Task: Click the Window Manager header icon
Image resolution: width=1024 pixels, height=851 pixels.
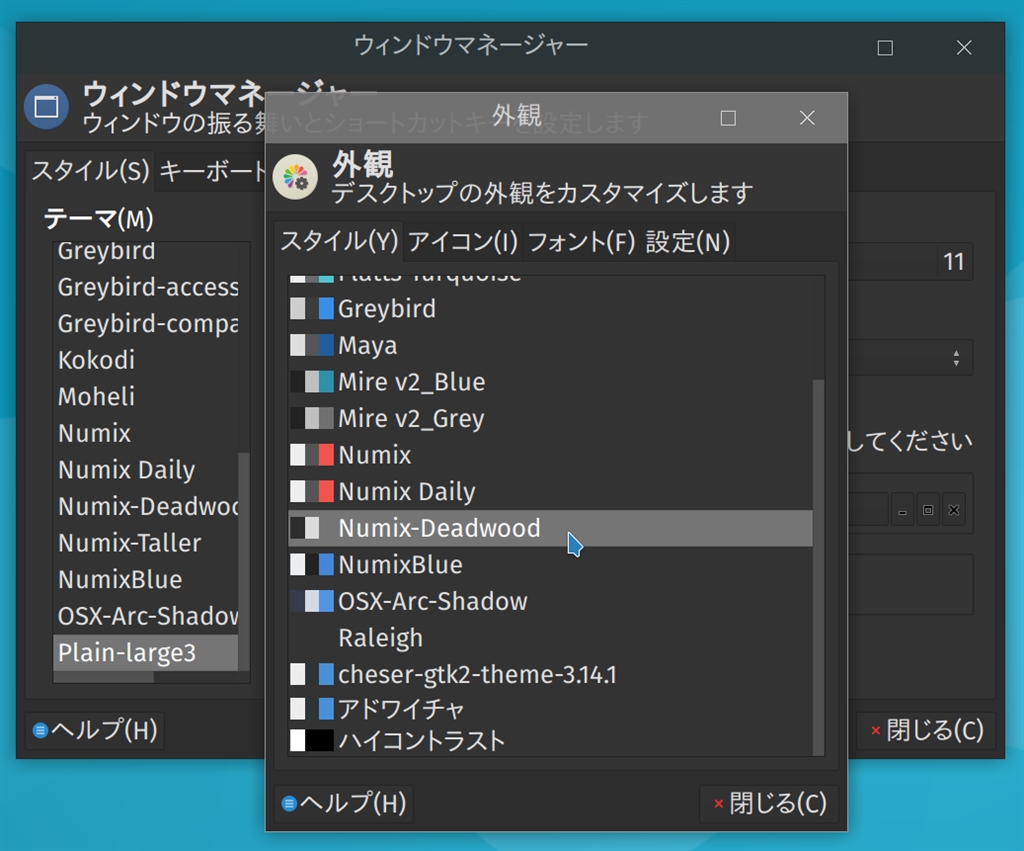Action: (x=46, y=106)
